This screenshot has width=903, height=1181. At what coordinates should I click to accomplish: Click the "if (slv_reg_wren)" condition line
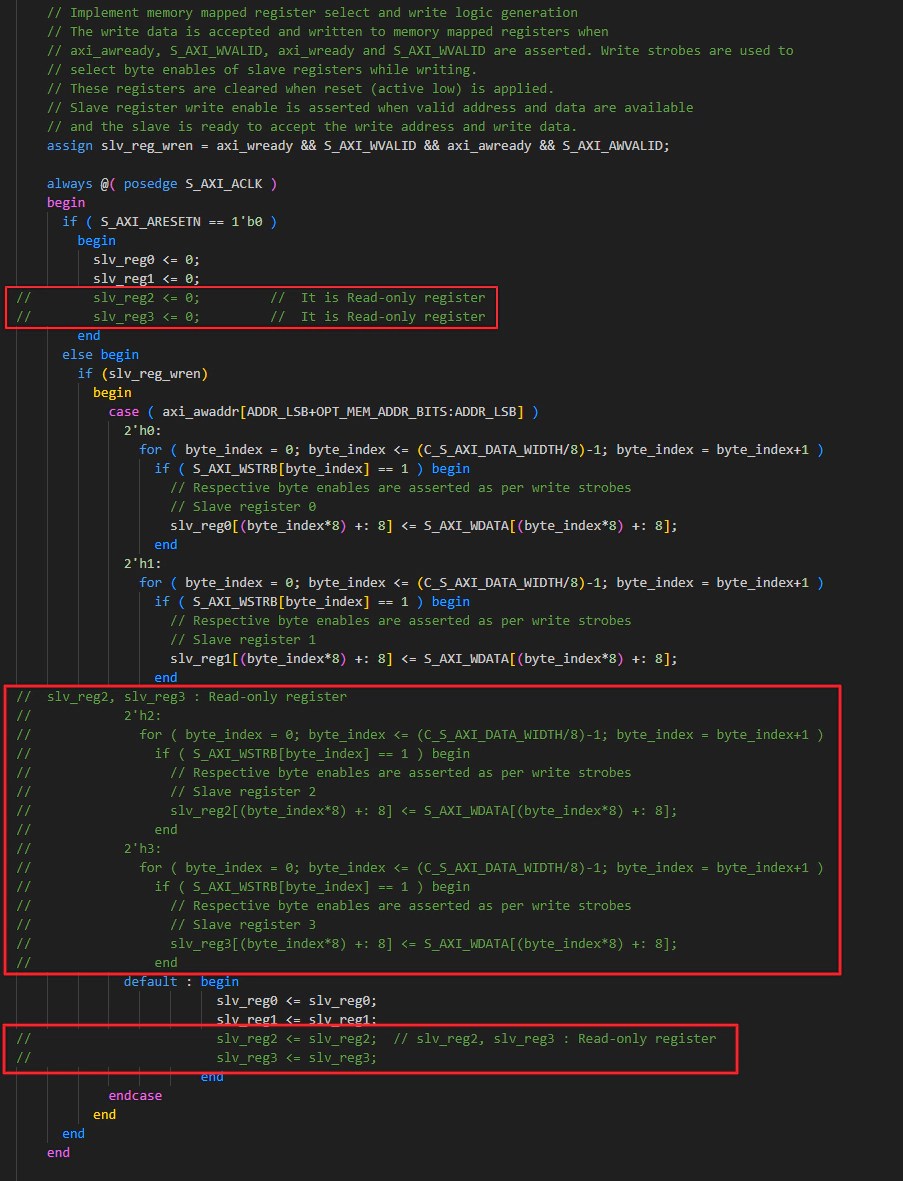(142, 374)
